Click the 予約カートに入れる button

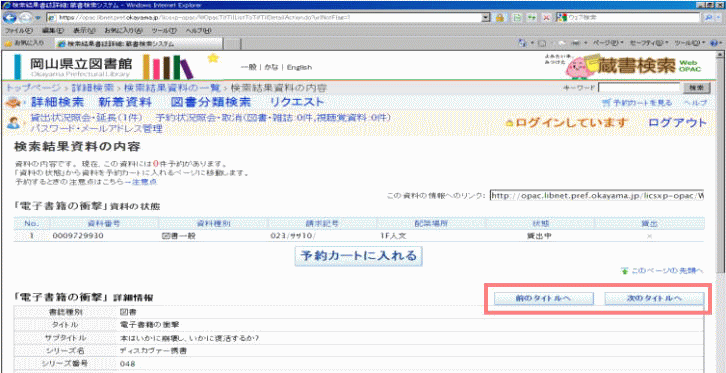pos(359,256)
